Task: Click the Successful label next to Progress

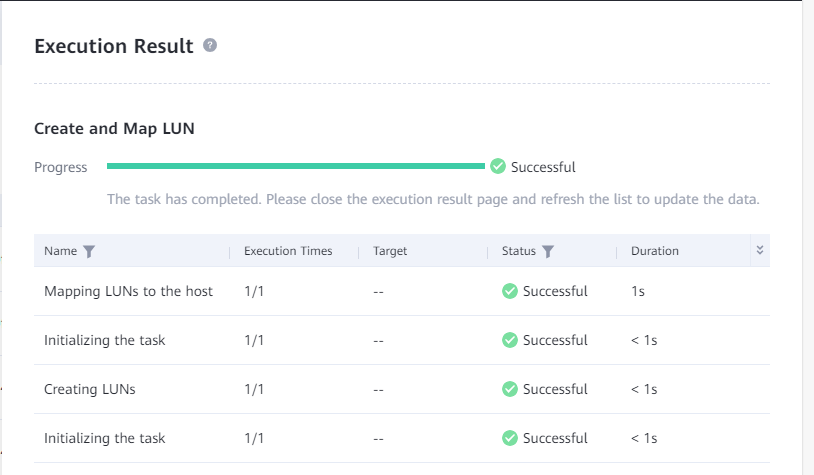Action: coord(543,167)
